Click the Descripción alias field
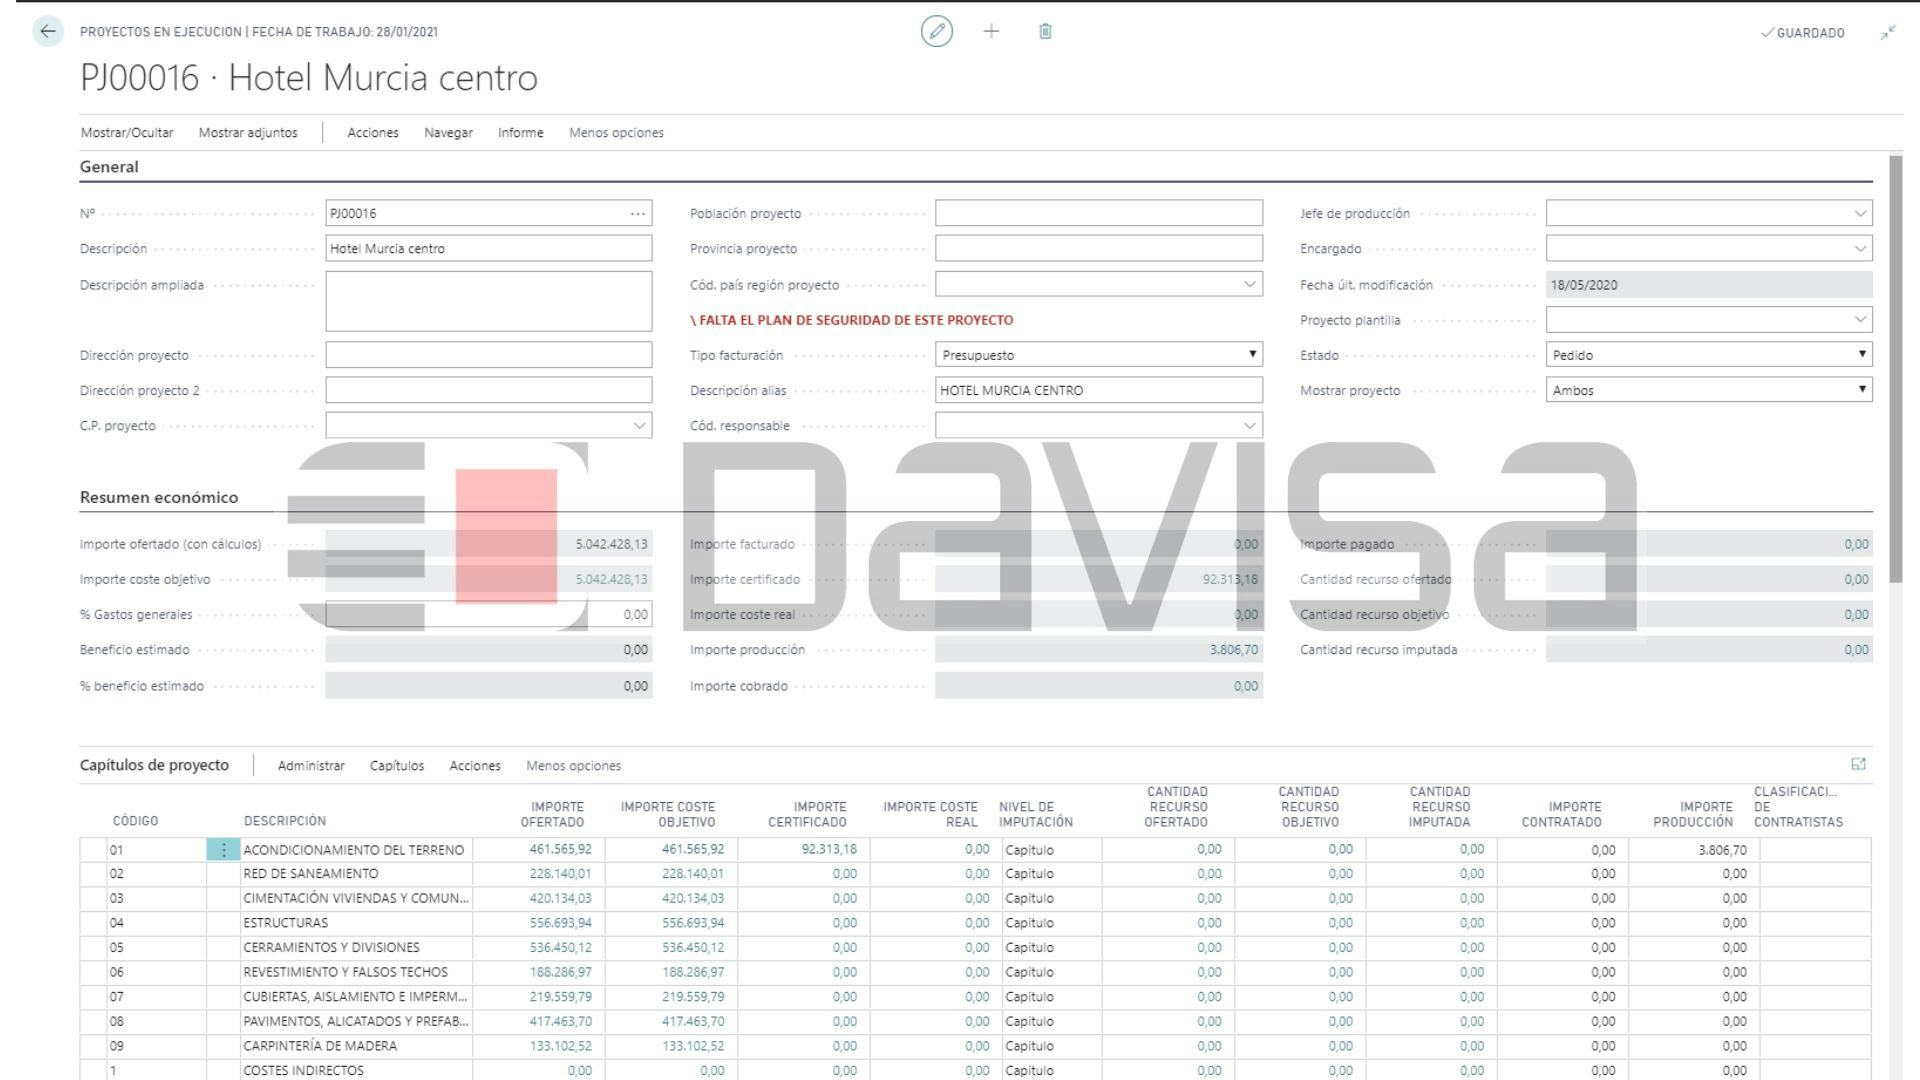 tap(1099, 390)
